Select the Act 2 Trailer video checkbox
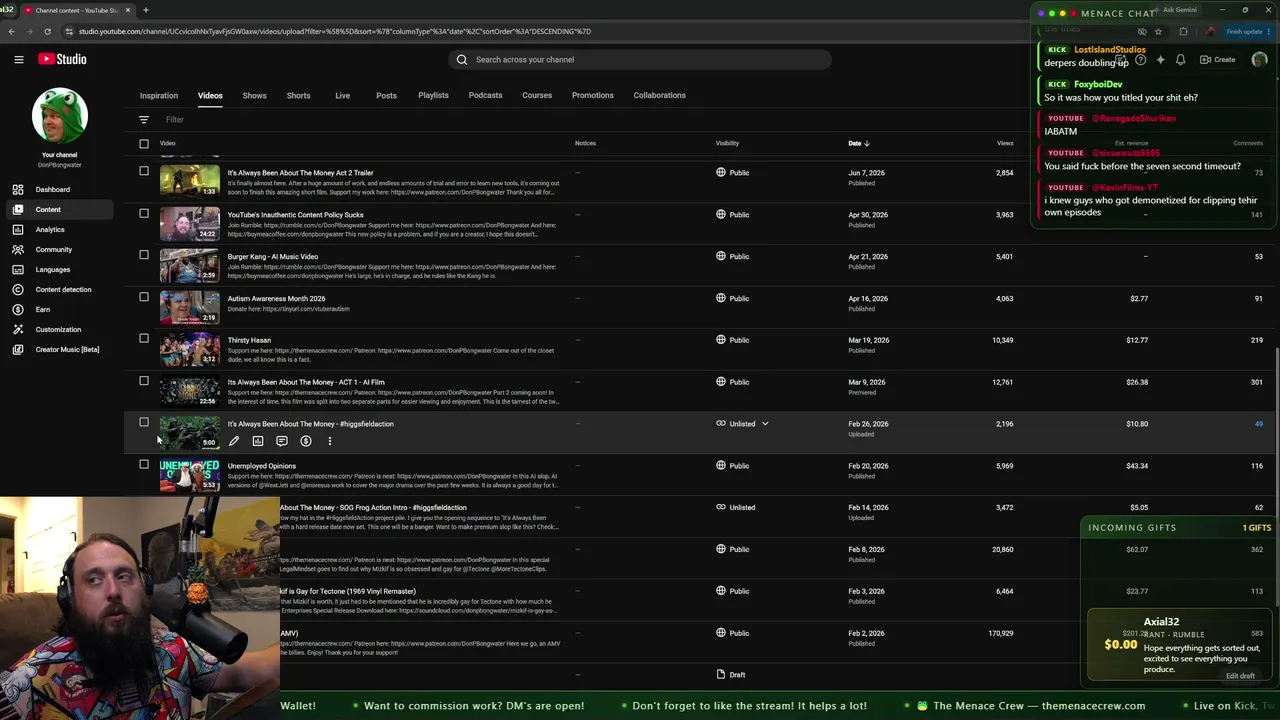1280x720 pixels. [144, 171]
